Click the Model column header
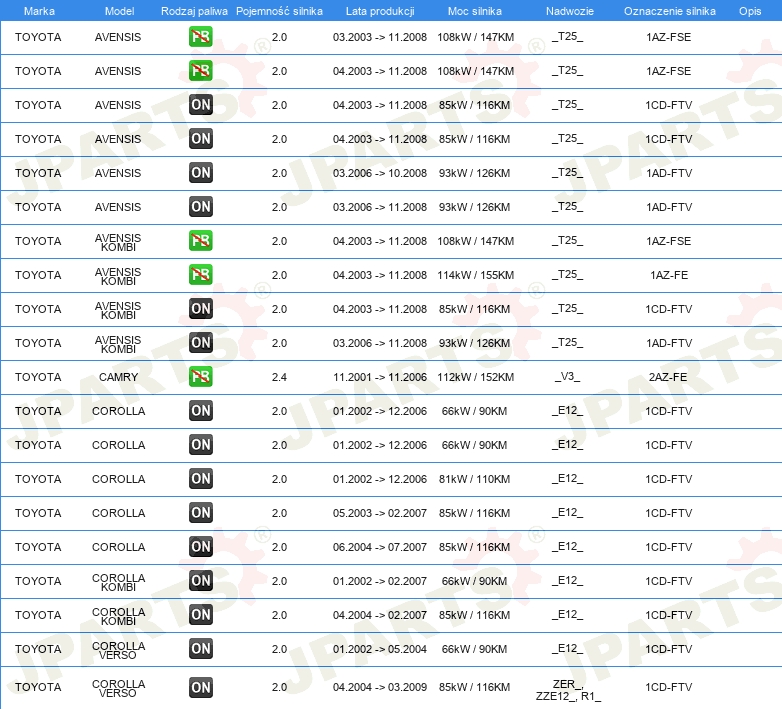 point(119,11)
